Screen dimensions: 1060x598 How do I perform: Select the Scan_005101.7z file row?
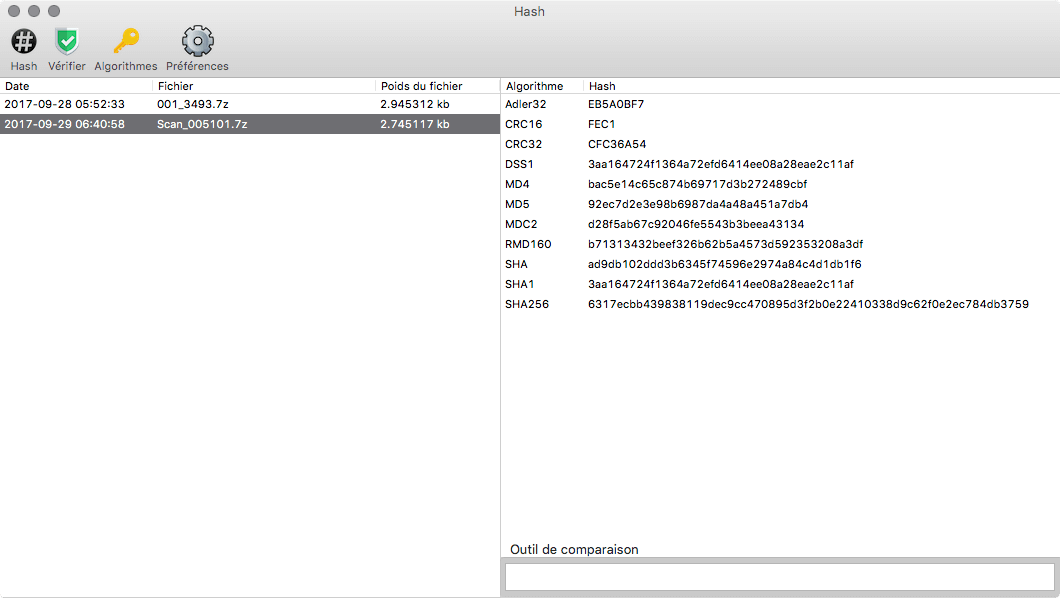(250, 124)
